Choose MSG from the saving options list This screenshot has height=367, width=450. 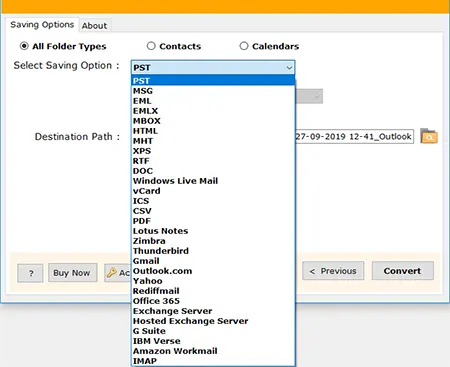tap(213, 91)
